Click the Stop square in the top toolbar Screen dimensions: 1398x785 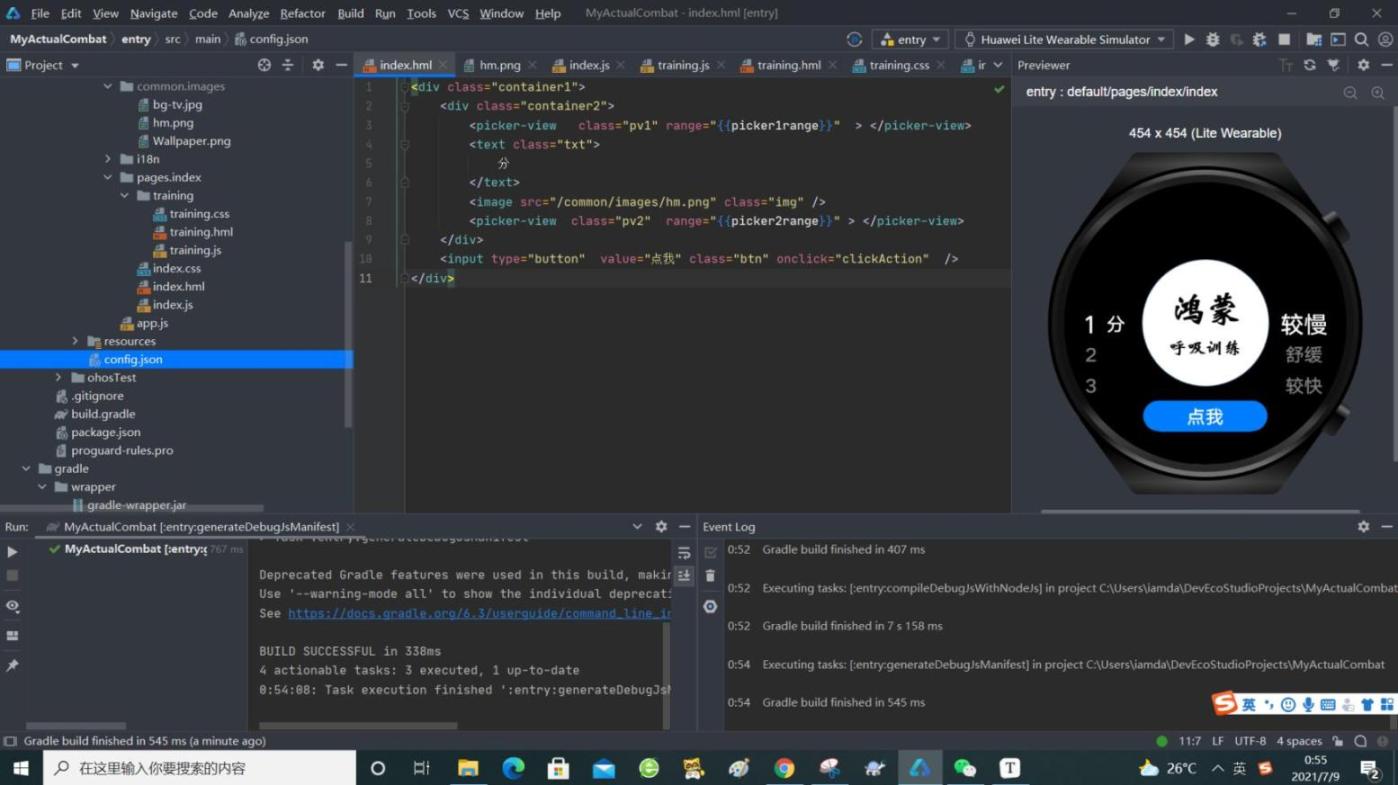[x=1284, y=40]
